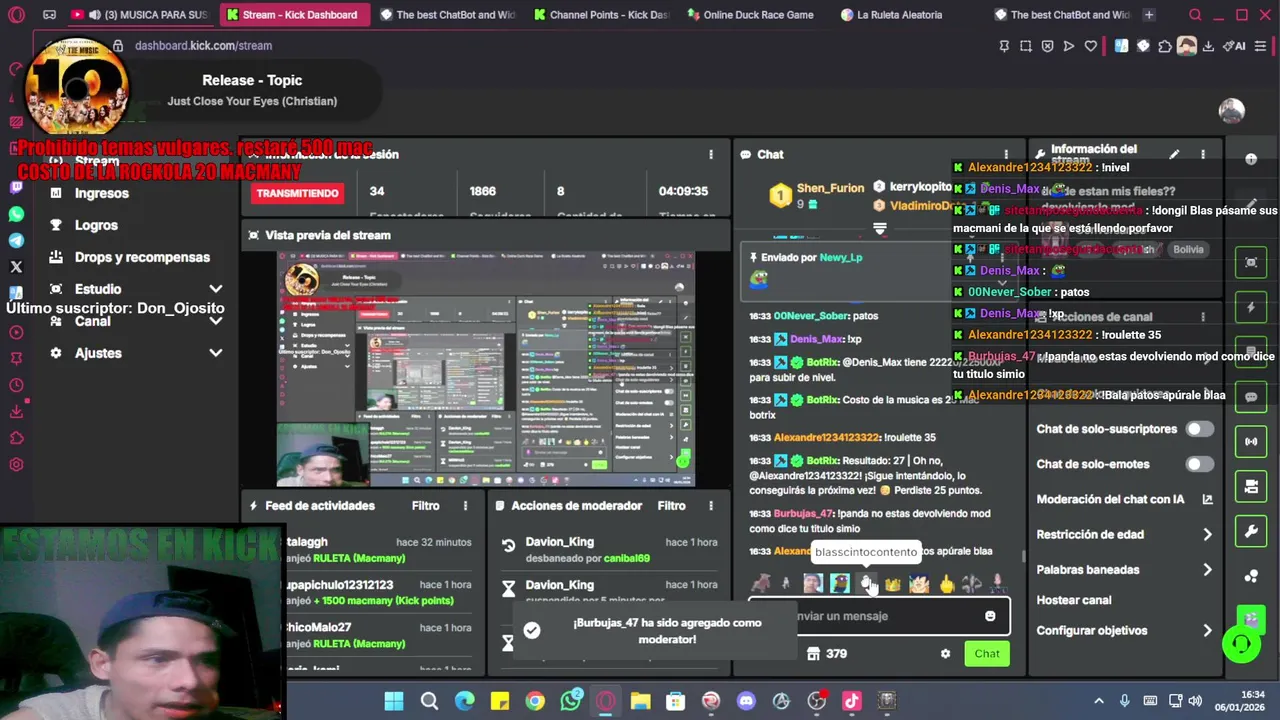Click username Shen_Furion in chat leaderboard

click(x=830, y=188)
